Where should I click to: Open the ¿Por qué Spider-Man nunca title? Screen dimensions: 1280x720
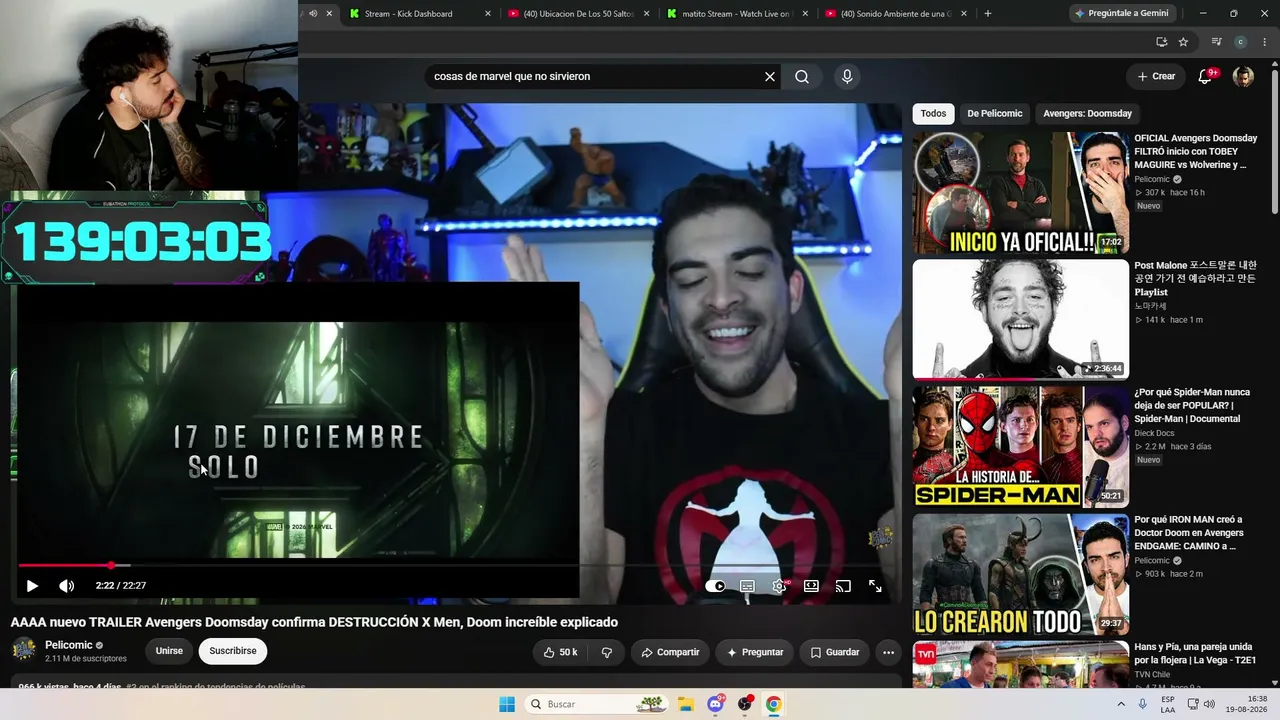tap(1192, 405)
